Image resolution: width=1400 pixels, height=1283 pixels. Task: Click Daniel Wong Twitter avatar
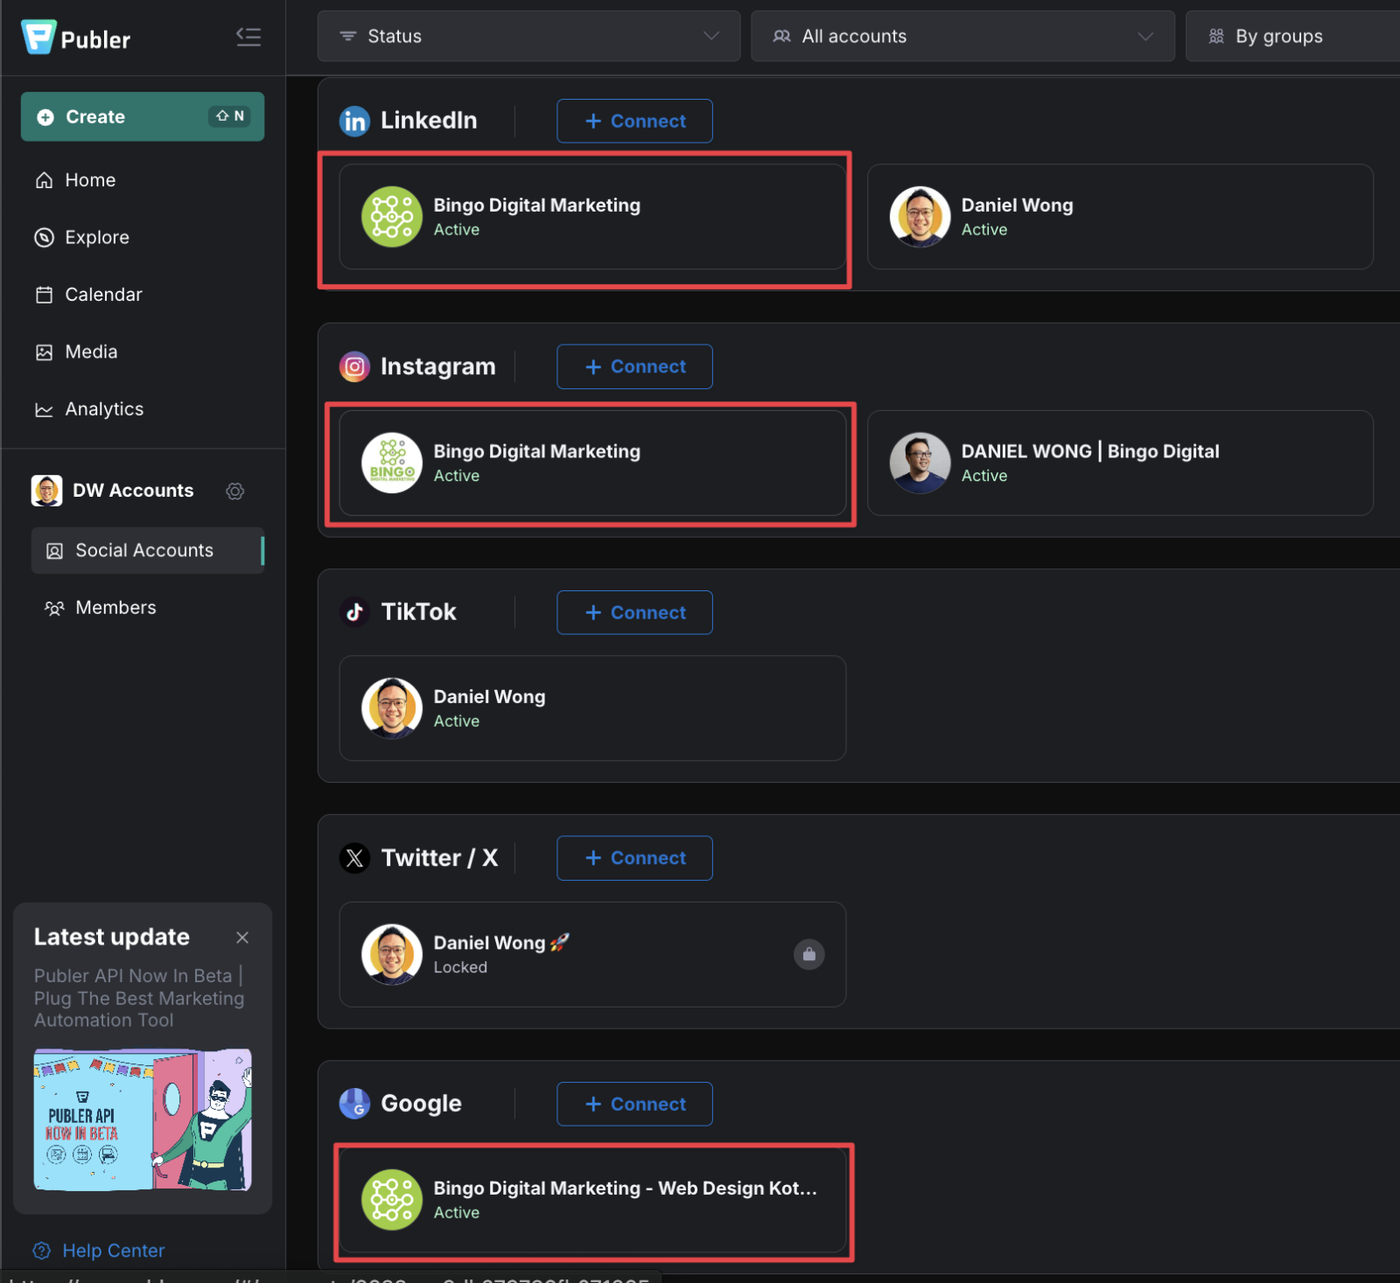coord(392,954)
